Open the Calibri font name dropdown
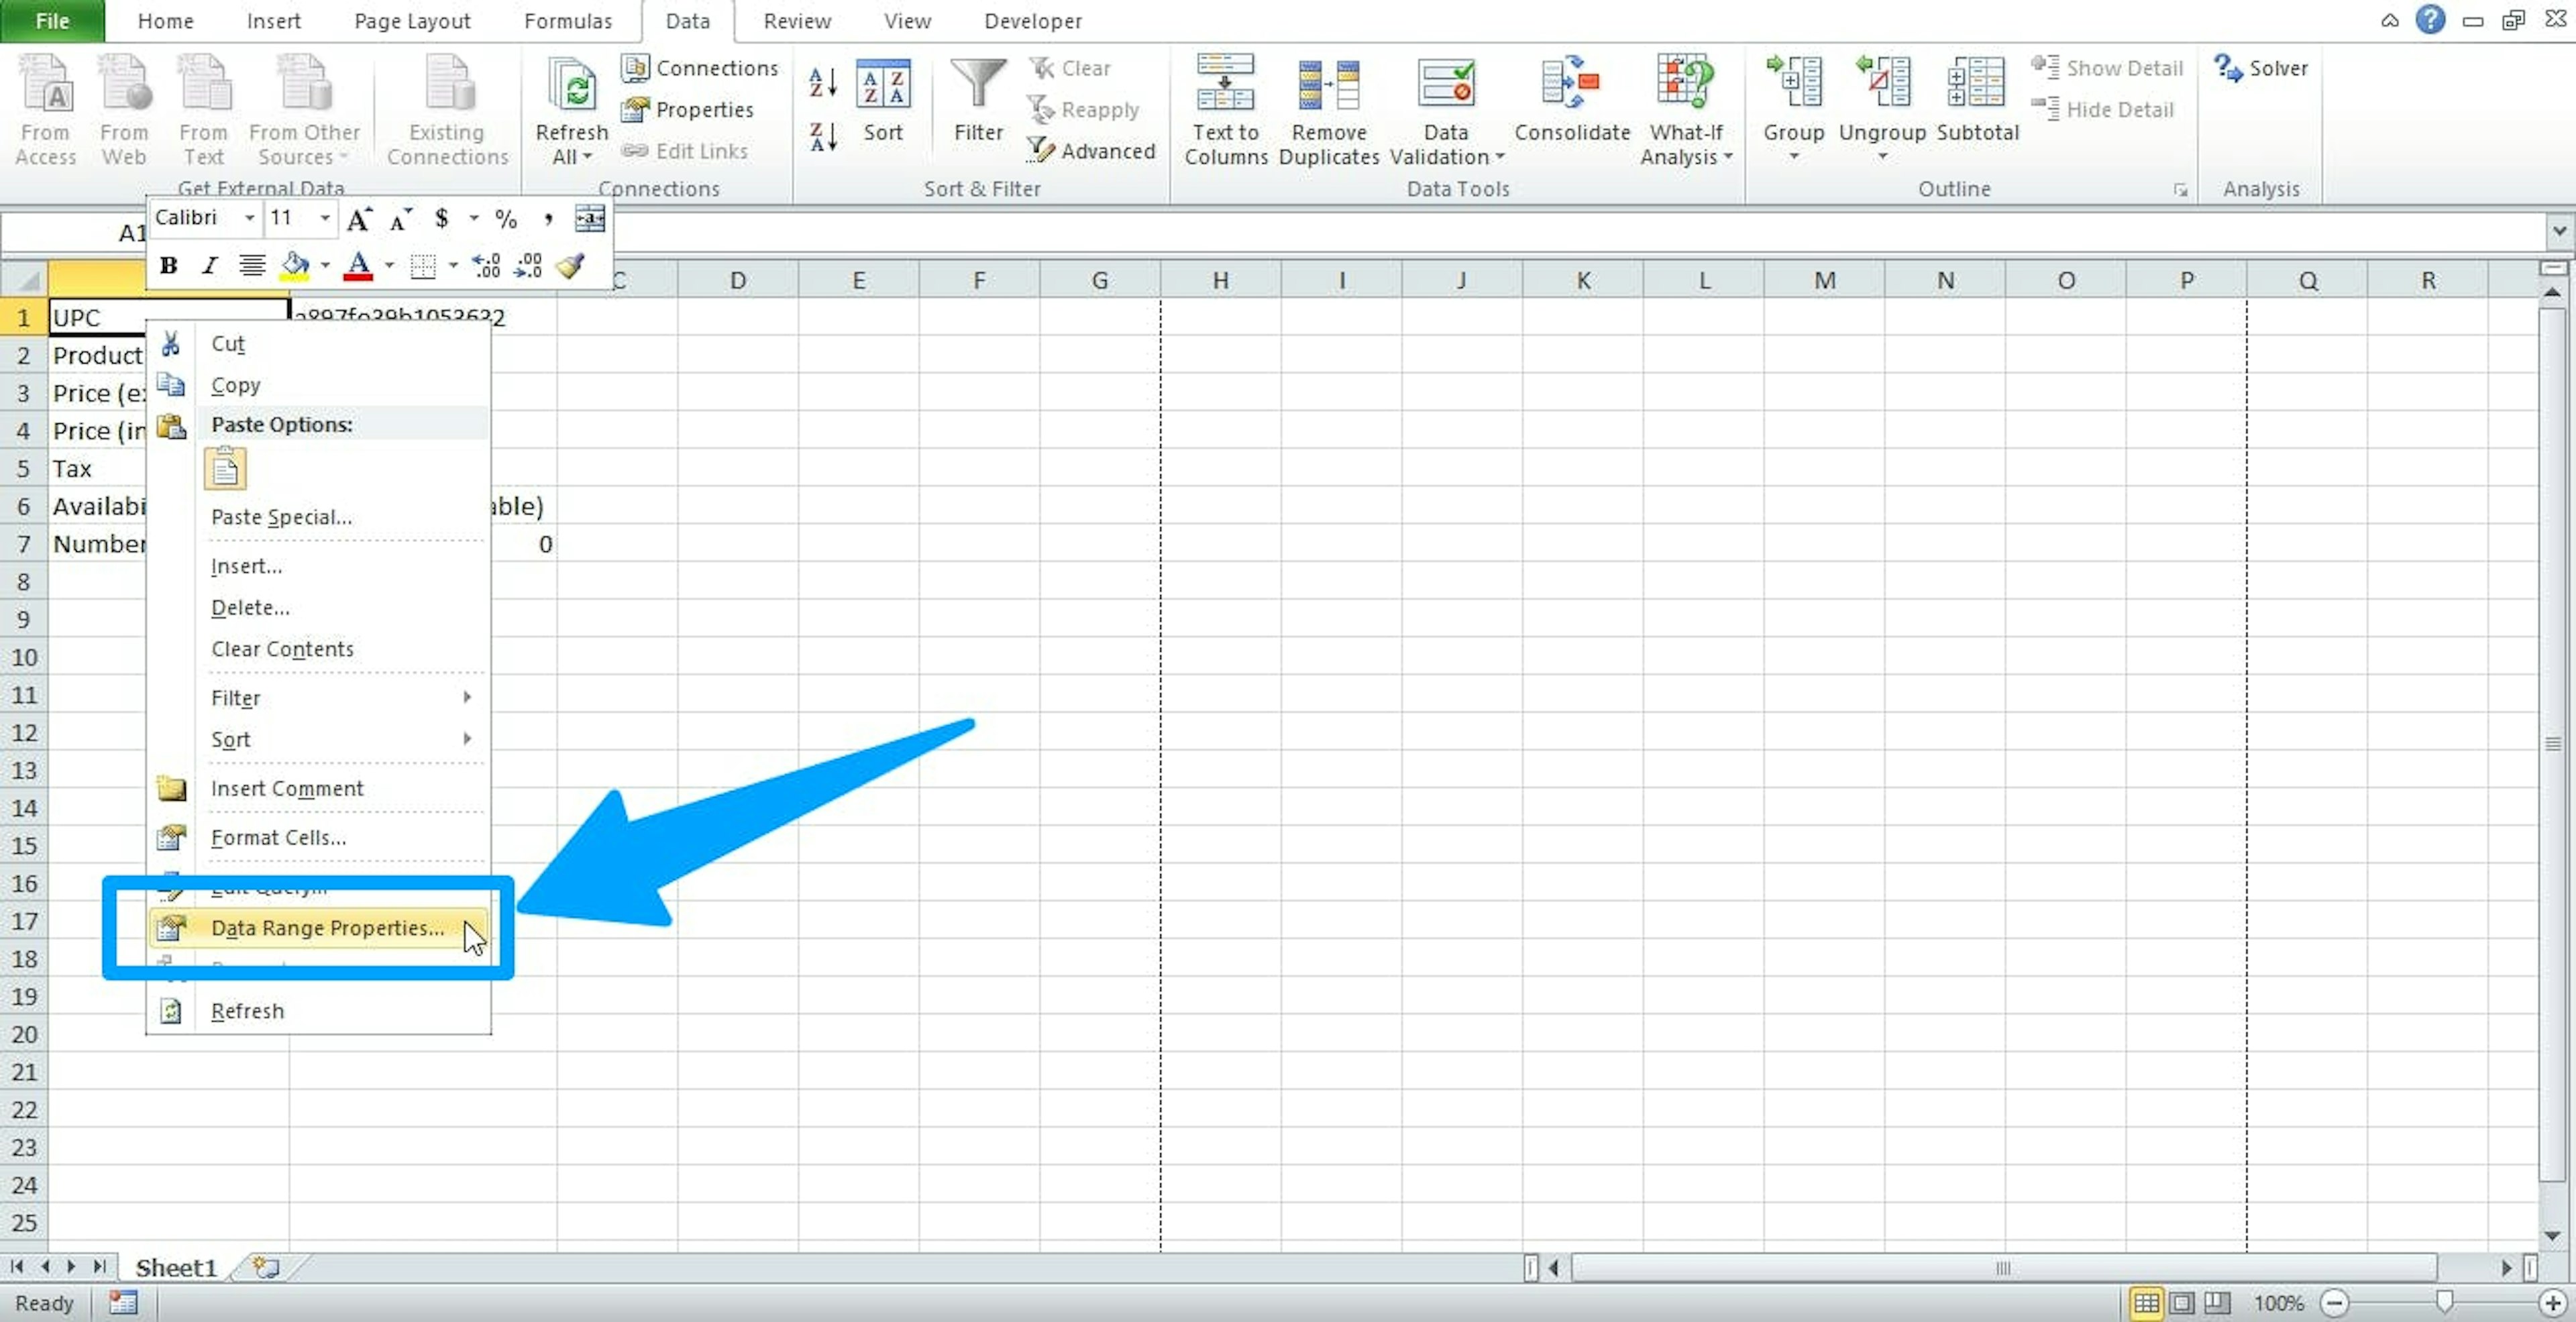 tap(250, 218)
